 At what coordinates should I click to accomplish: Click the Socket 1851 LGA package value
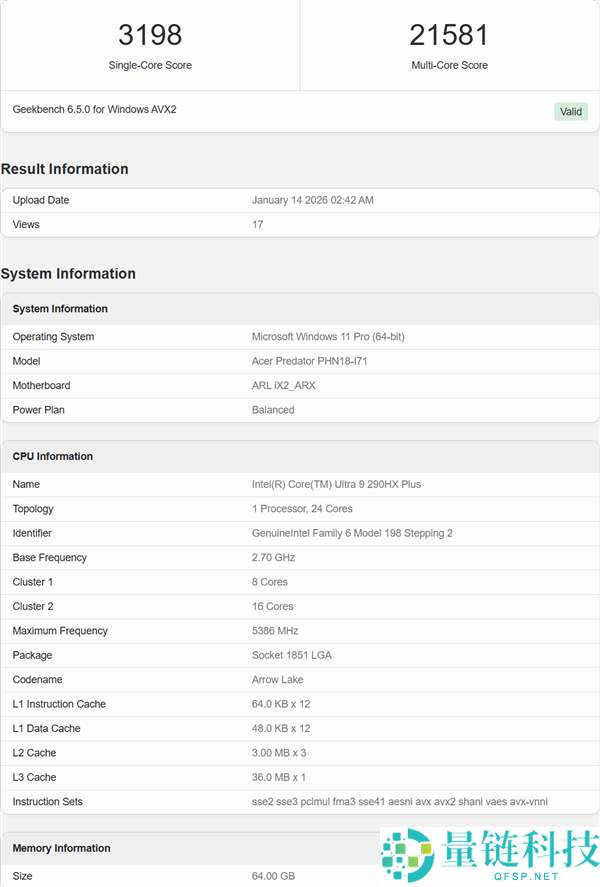(291, 655)
